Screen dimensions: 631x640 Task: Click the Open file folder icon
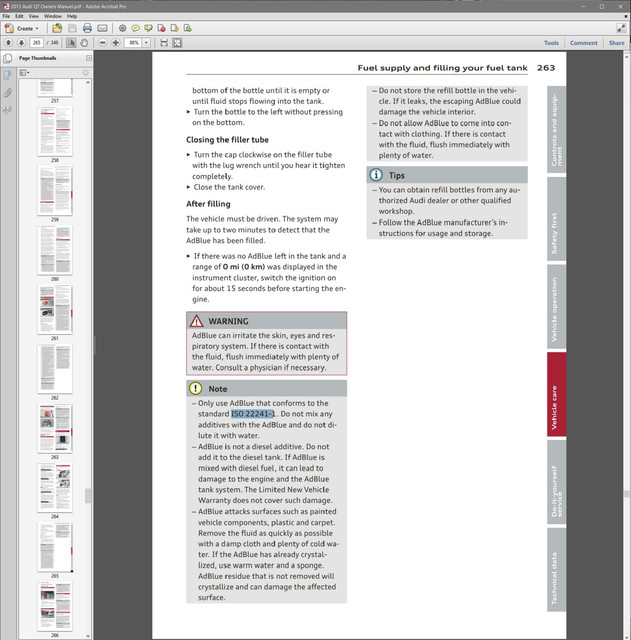57,28
